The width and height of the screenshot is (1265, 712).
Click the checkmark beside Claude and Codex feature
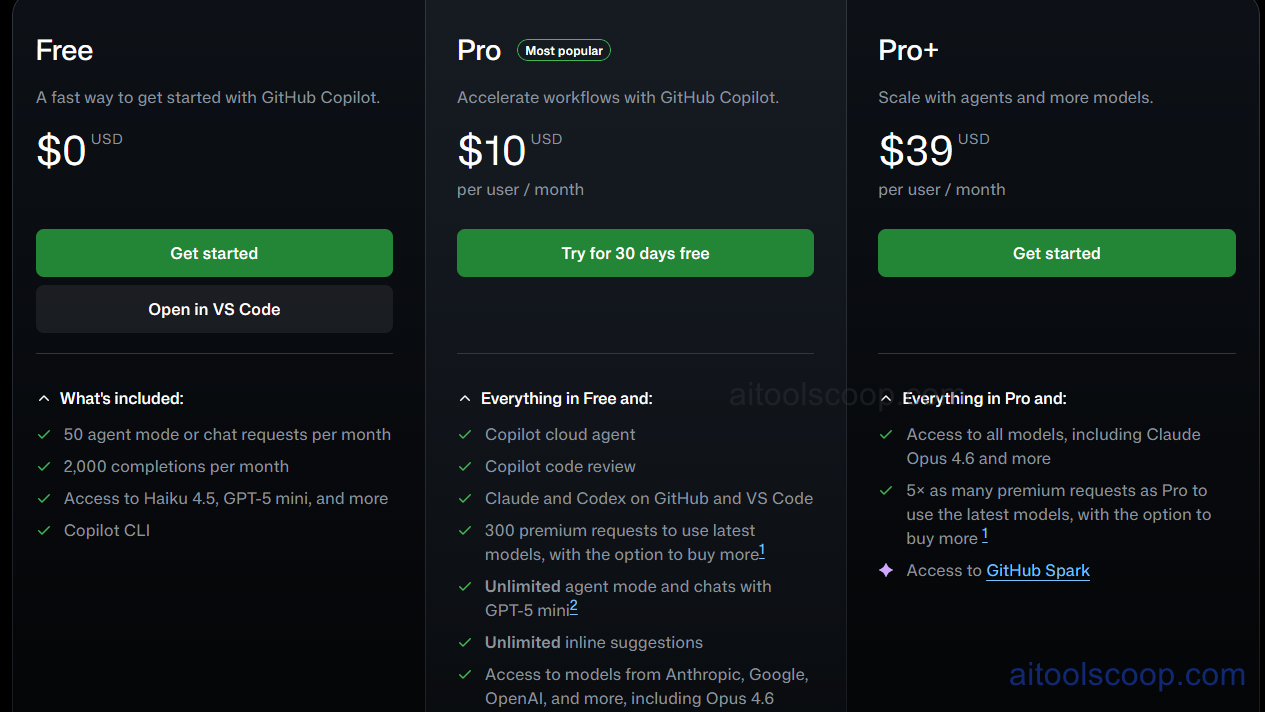(x=465, y=499)
